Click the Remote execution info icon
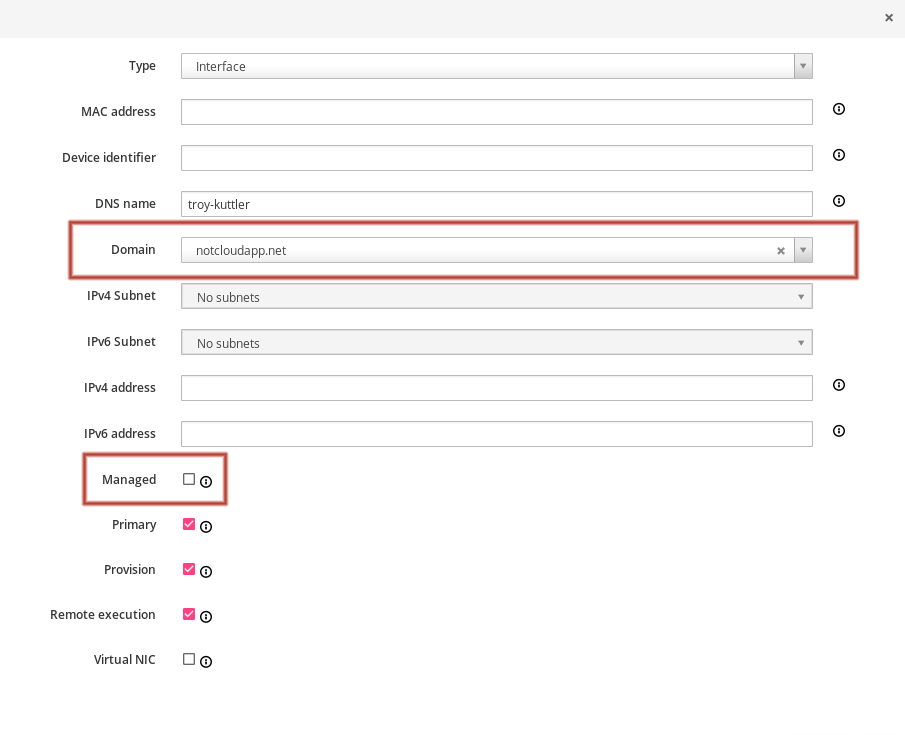Viewport: 905px width, 735px height. tap(206, 617)
